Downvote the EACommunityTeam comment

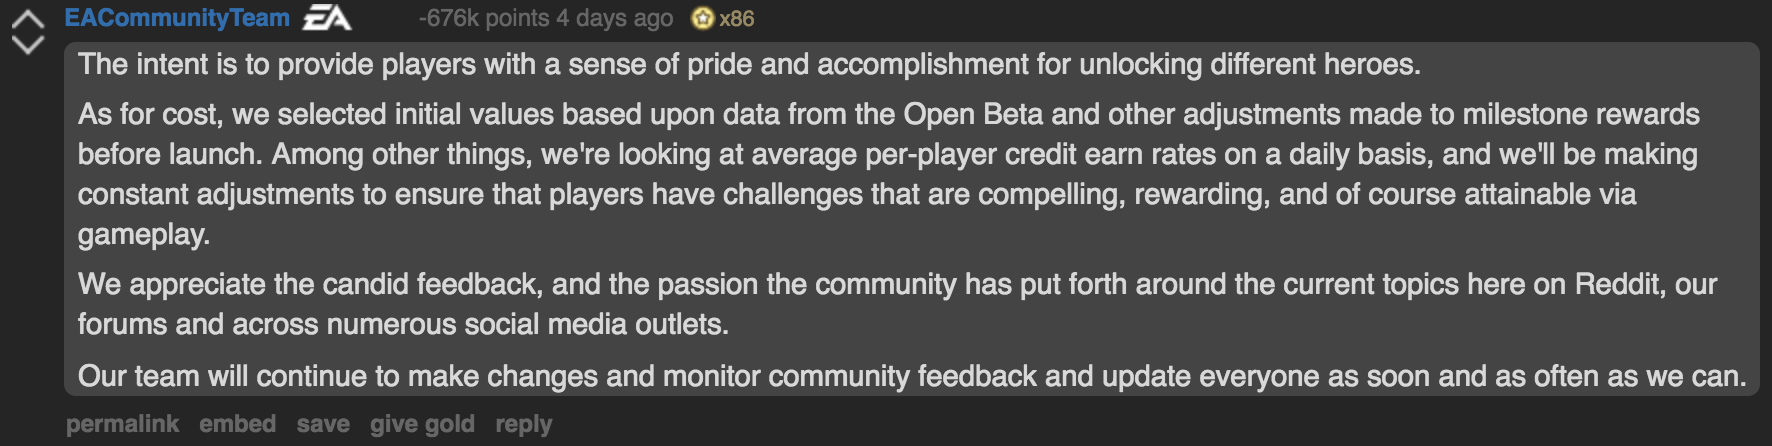click(28, 44)
